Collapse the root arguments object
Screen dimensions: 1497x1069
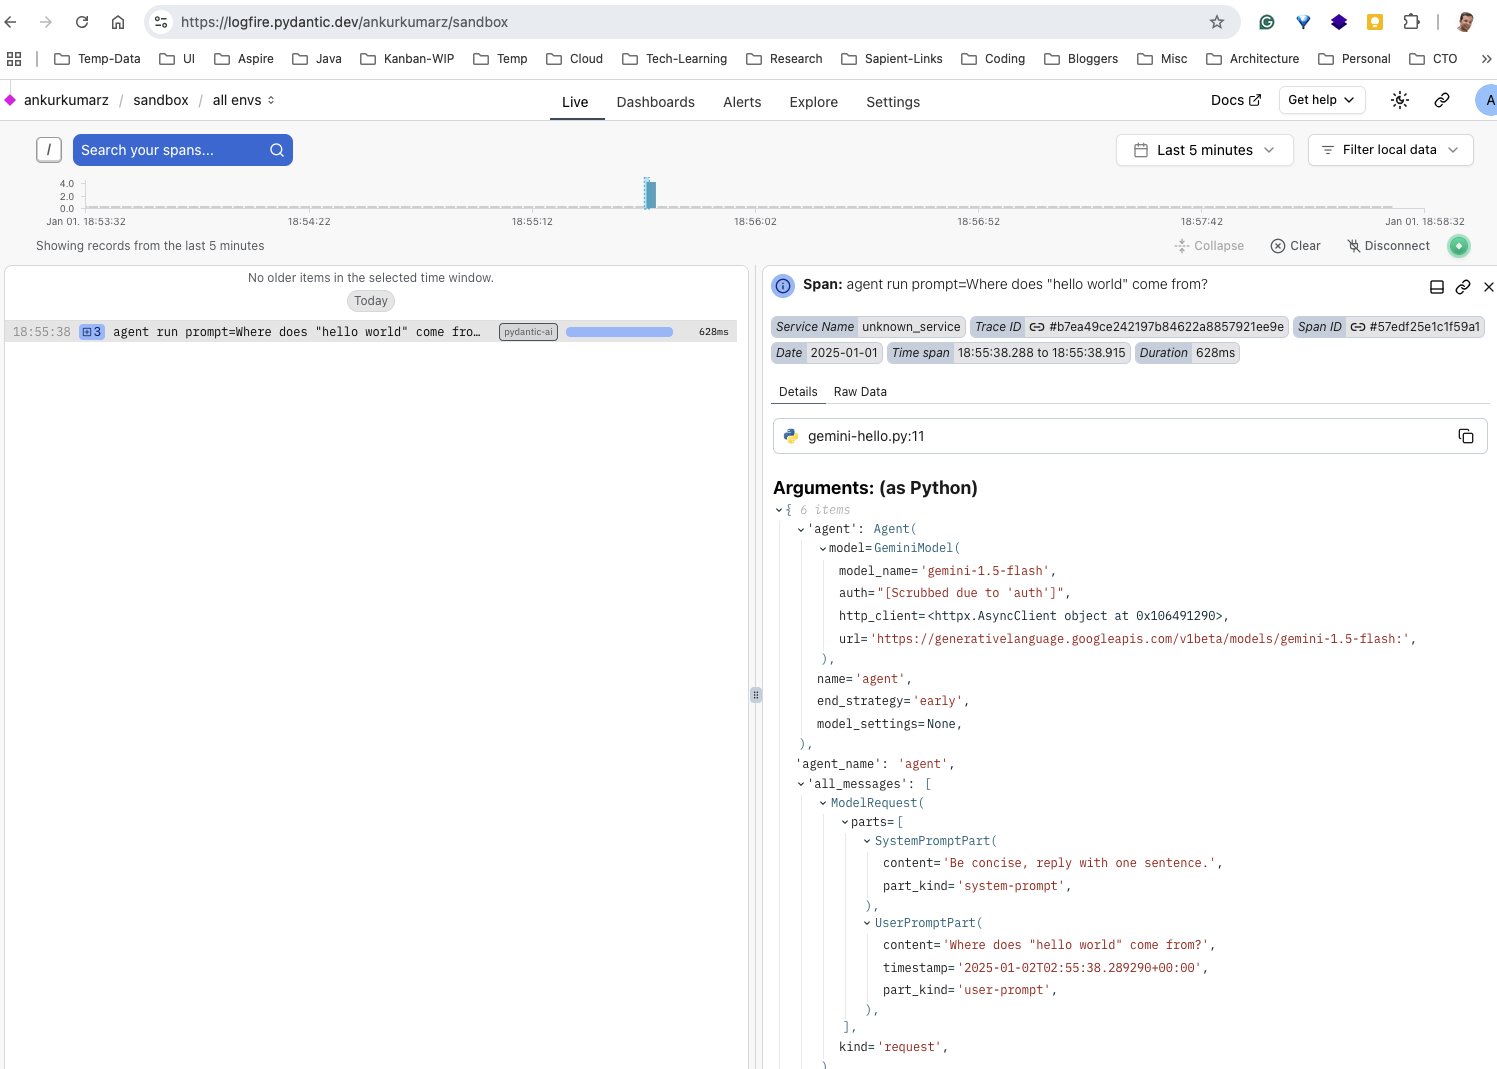point(779,510)
